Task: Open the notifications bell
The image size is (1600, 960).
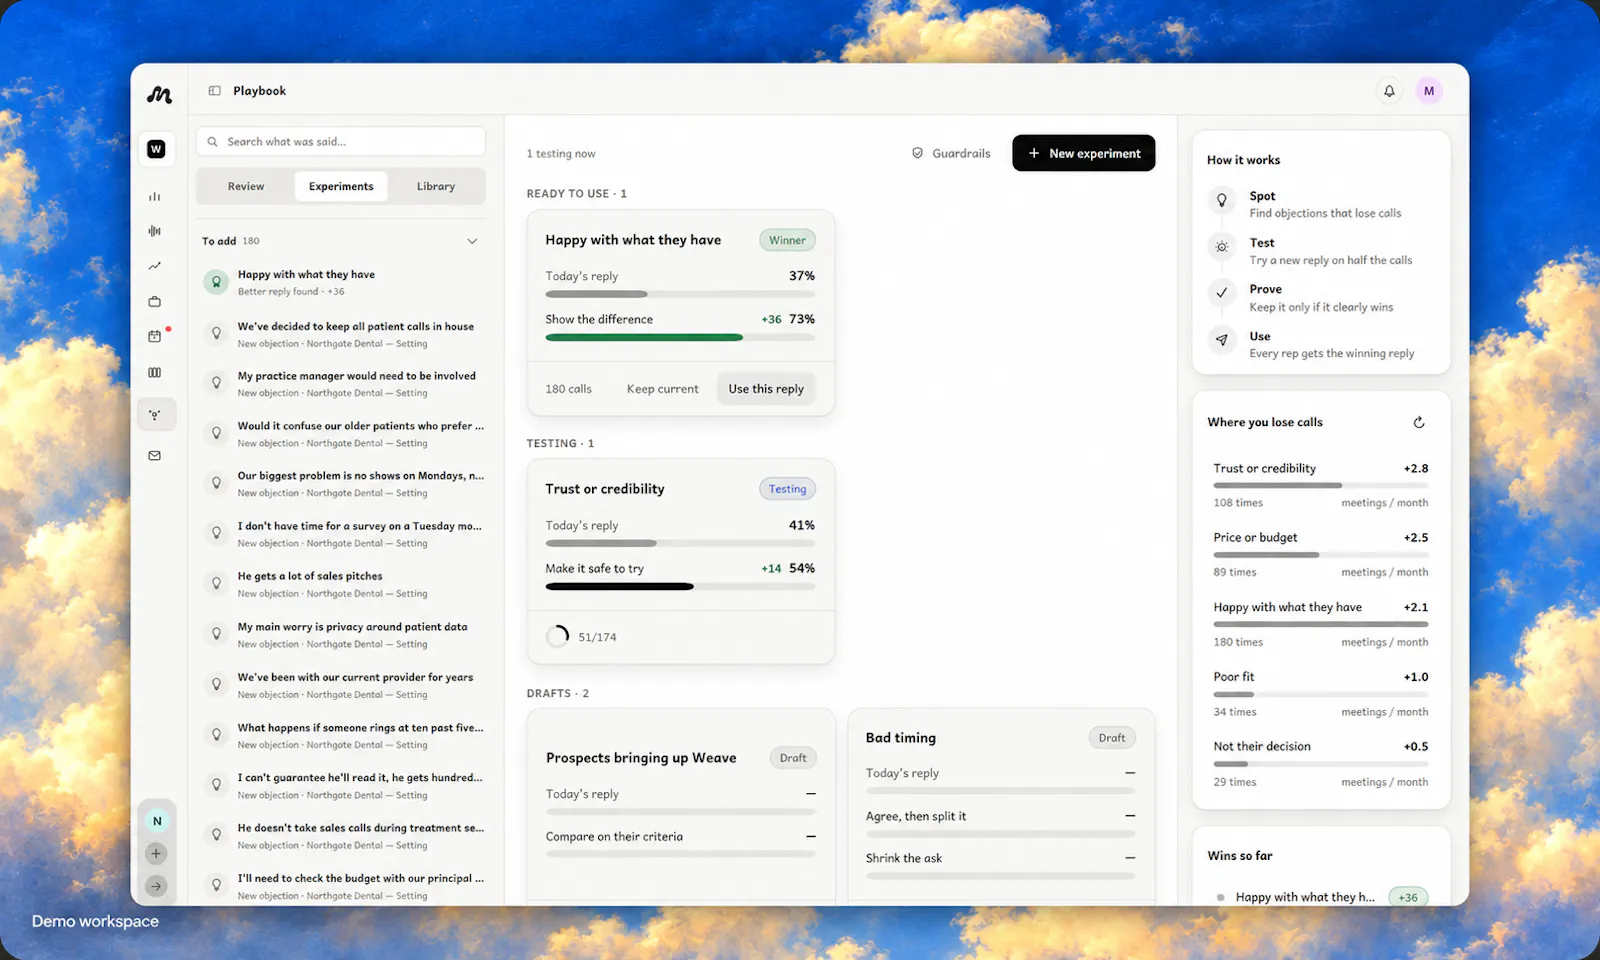Action: click(x=1389, y=91)
